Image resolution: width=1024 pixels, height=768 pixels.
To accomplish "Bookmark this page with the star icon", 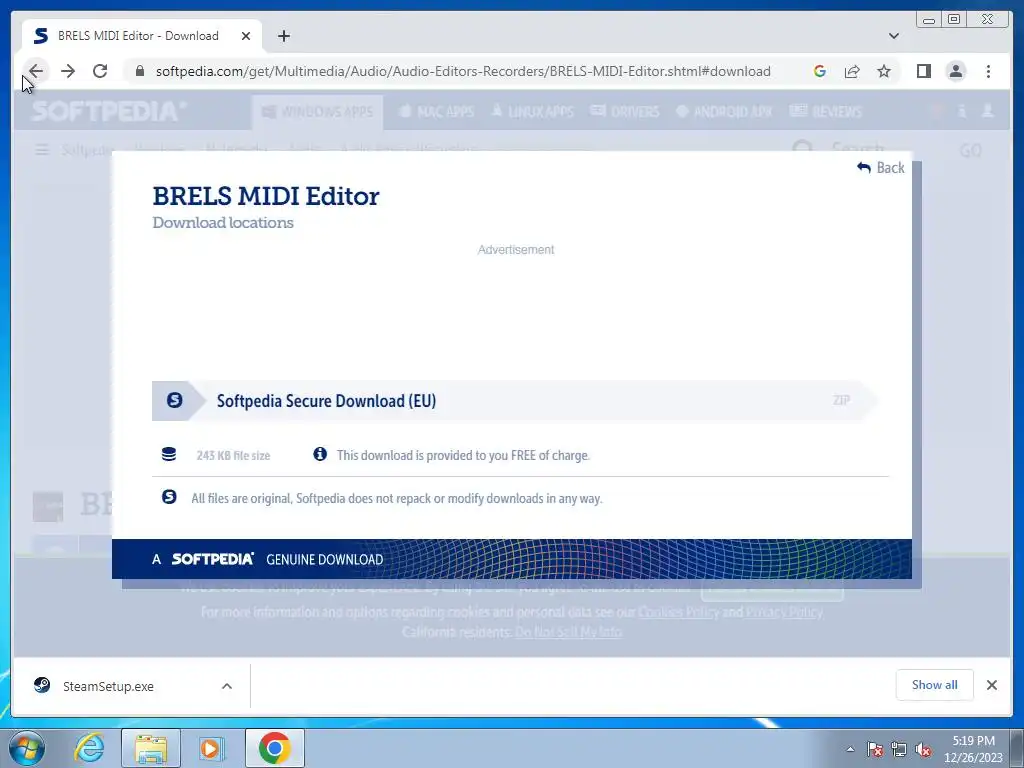I will point(884,71).
